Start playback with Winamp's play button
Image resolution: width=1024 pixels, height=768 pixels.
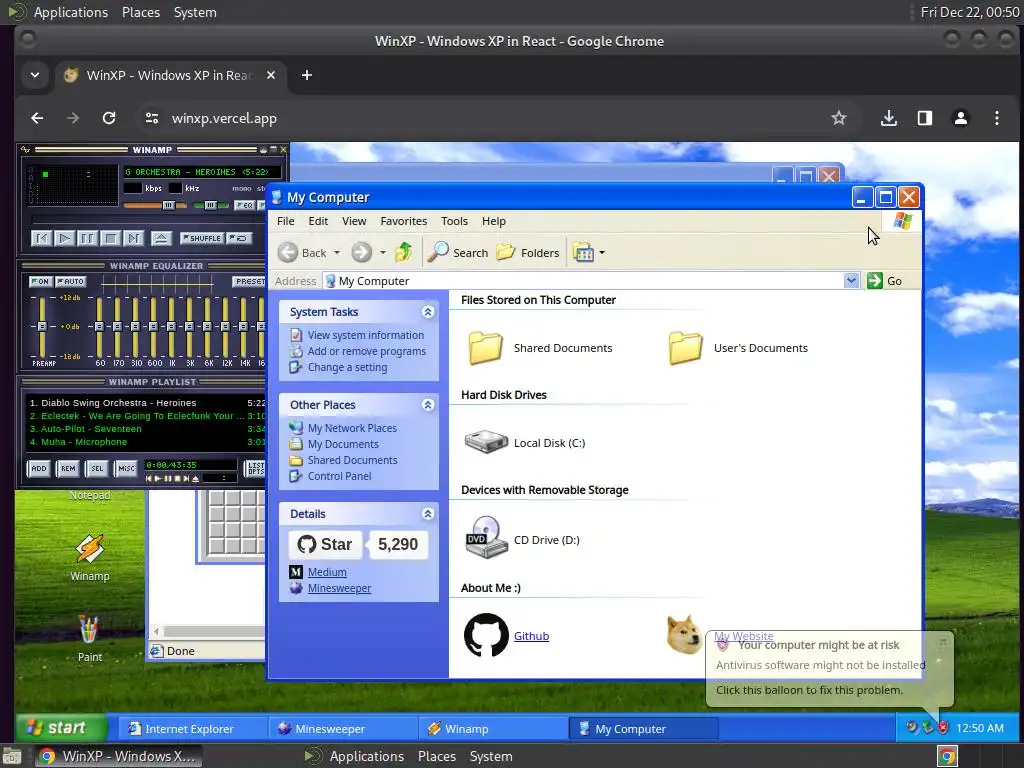64,238
